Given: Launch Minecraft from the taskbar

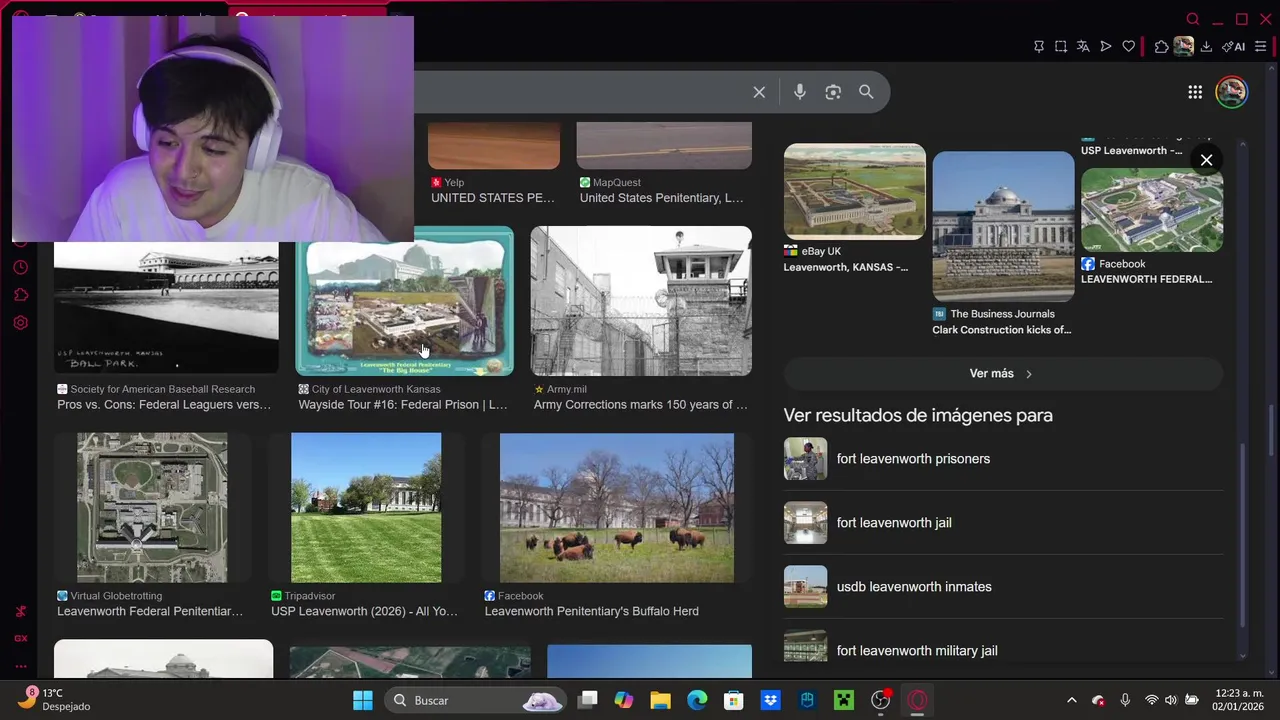Looking at the screenshot, I should (844, 700).
